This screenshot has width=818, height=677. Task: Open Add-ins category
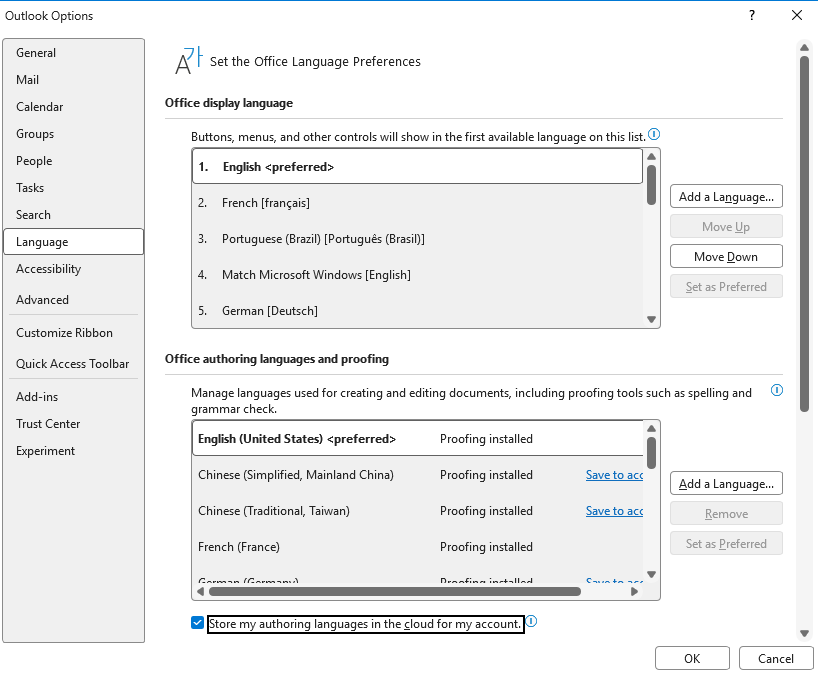pyautogui.click(x=74, y=397)
